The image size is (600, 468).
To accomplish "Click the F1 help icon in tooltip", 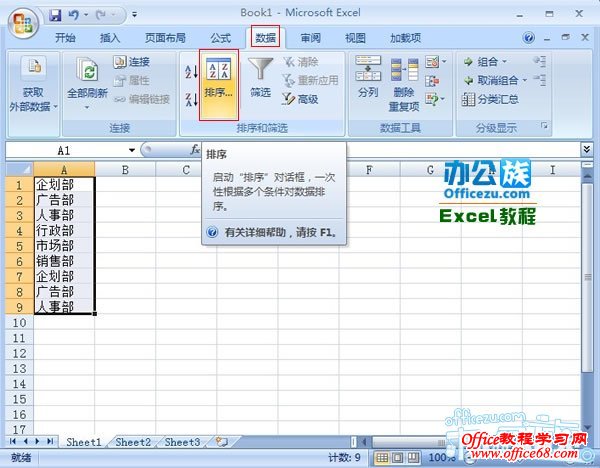I will click(x=212, y=232).
